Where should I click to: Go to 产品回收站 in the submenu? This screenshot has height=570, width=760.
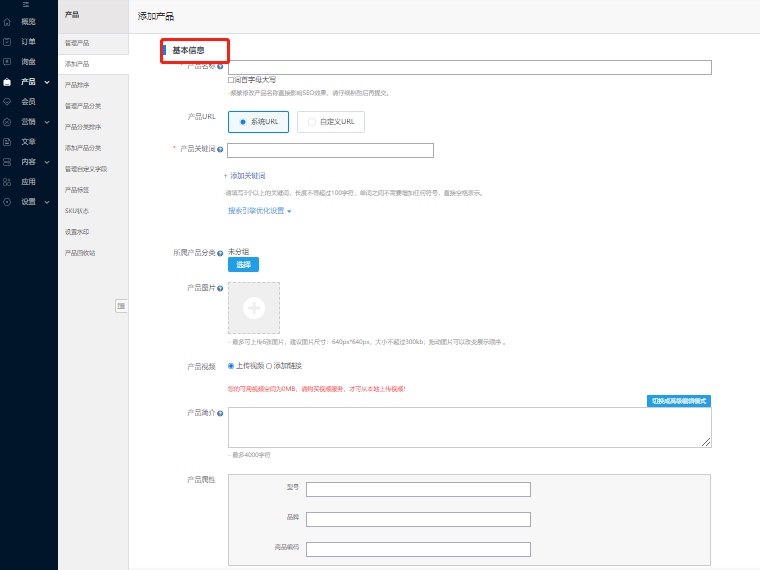[80, 253]
